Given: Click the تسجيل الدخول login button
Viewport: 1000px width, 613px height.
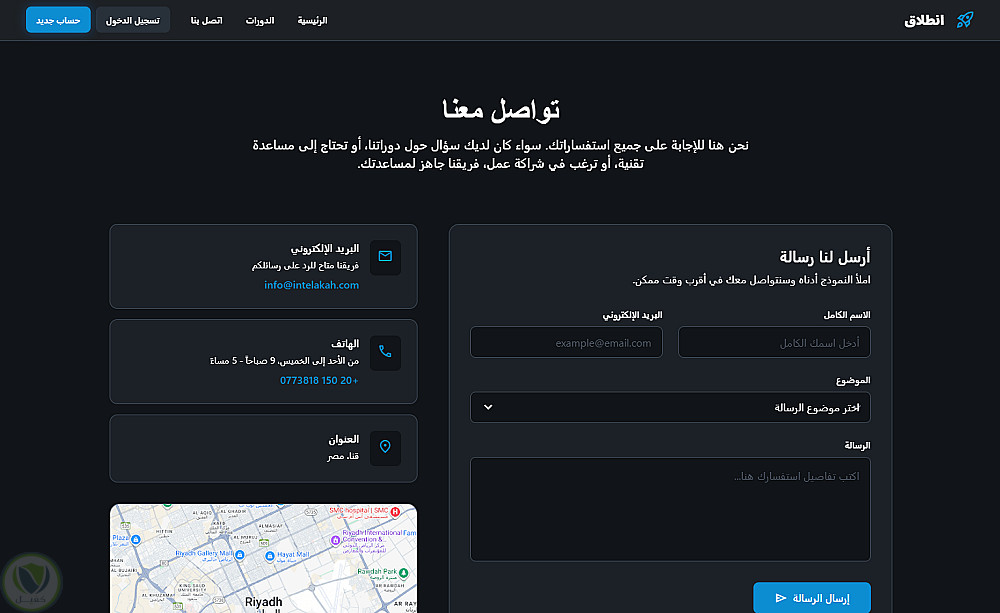Looking at the screenshot, I should click(133, 20).
